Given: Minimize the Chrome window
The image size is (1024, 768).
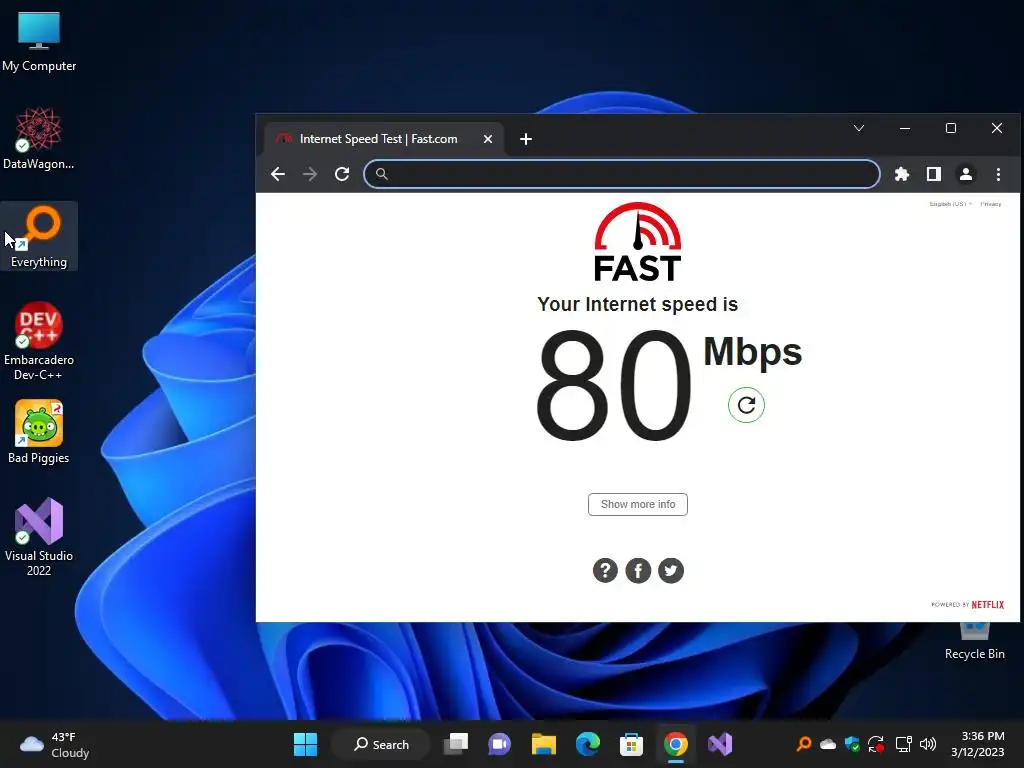Looking at the screenshot, I should (x=904, y=128).
